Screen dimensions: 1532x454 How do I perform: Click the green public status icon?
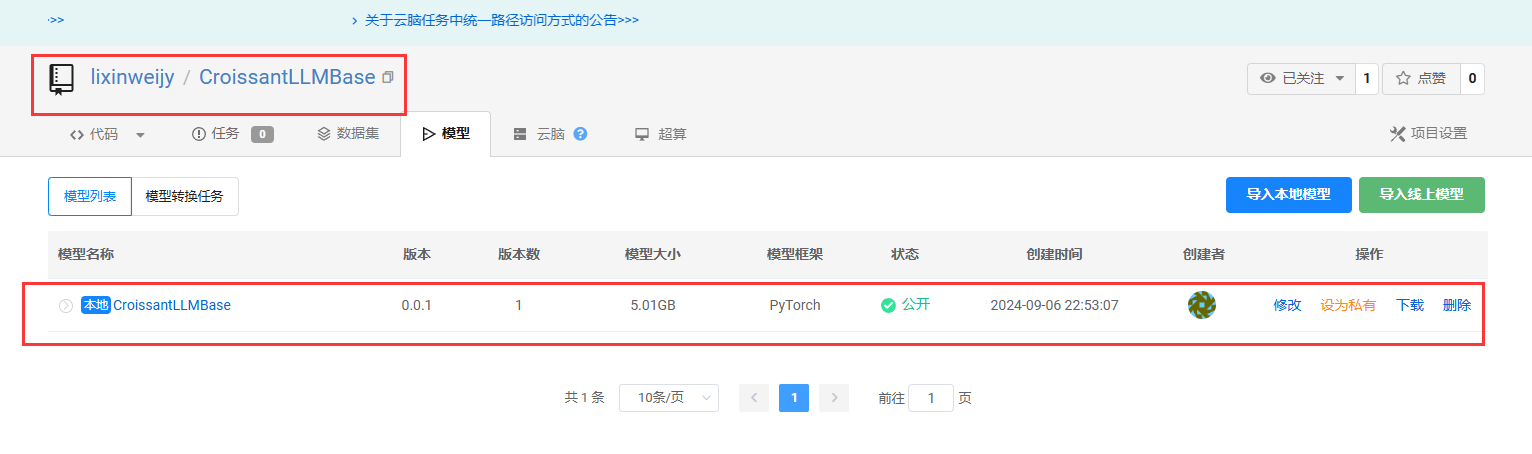click(887, 305)
